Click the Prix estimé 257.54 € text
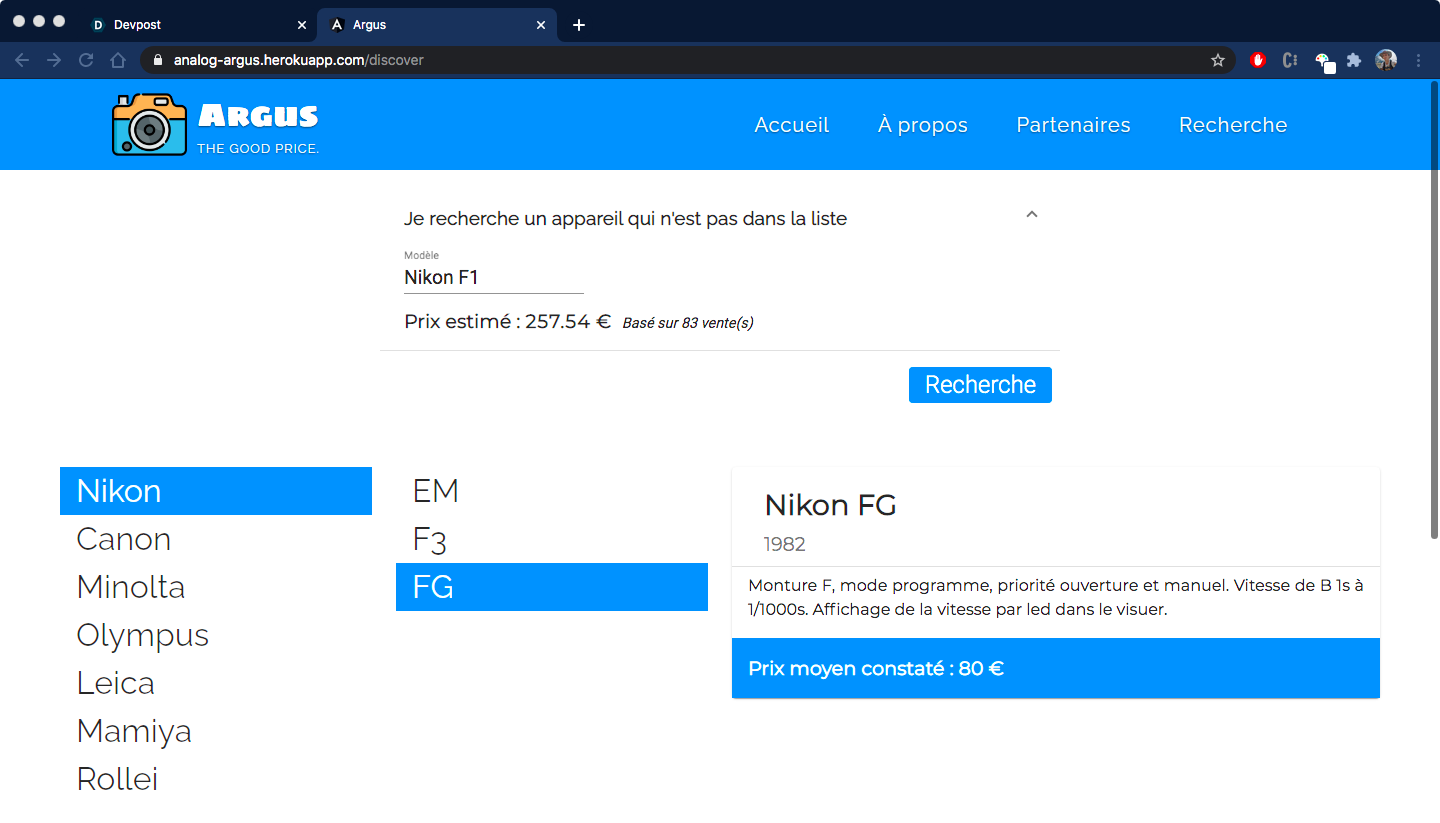Viewport: 1440px width, 823px height. [507, 322]
